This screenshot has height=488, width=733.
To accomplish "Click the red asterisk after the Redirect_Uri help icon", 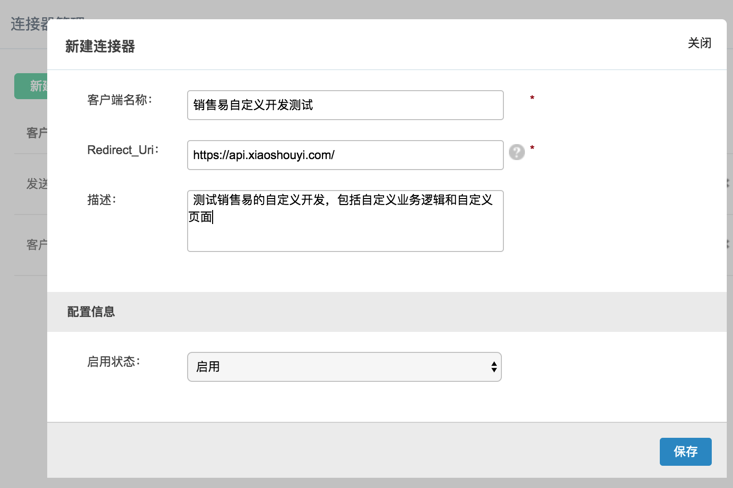I will click(x=532, y=150).
